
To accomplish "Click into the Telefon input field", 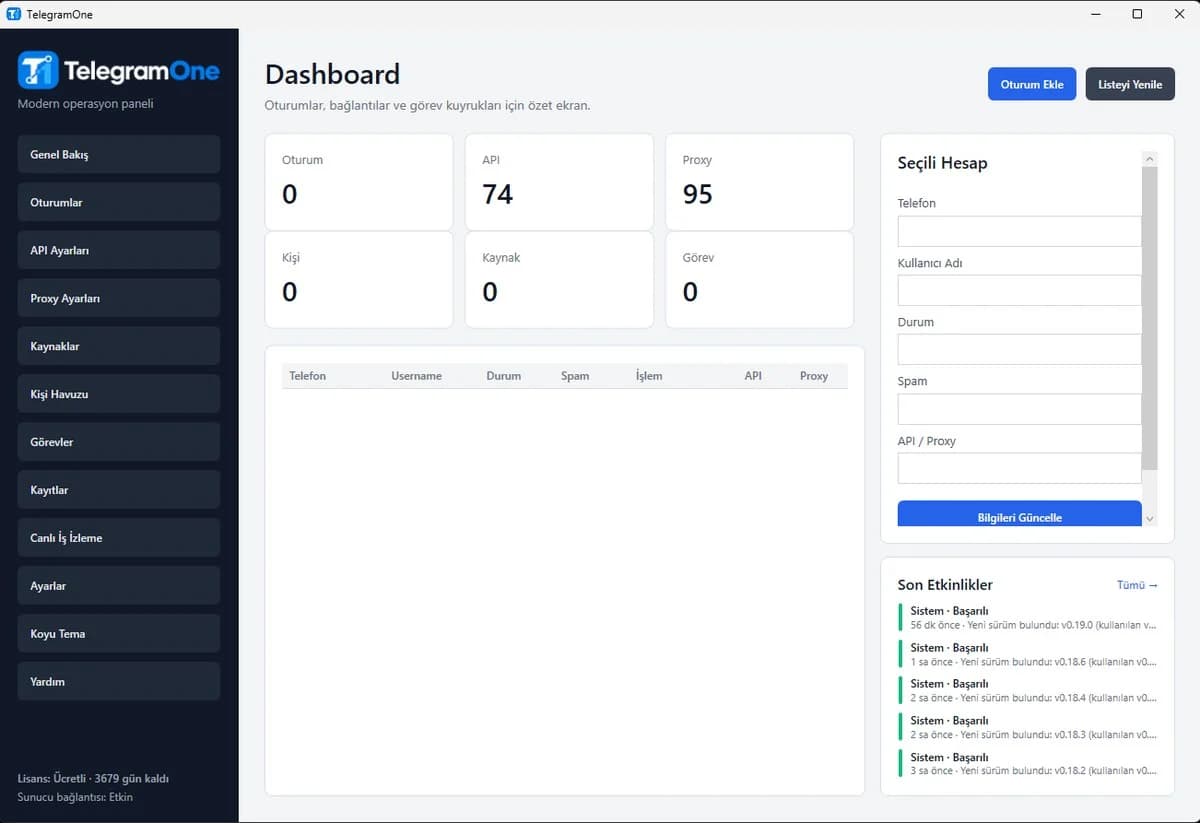I will pos(1019,231).
